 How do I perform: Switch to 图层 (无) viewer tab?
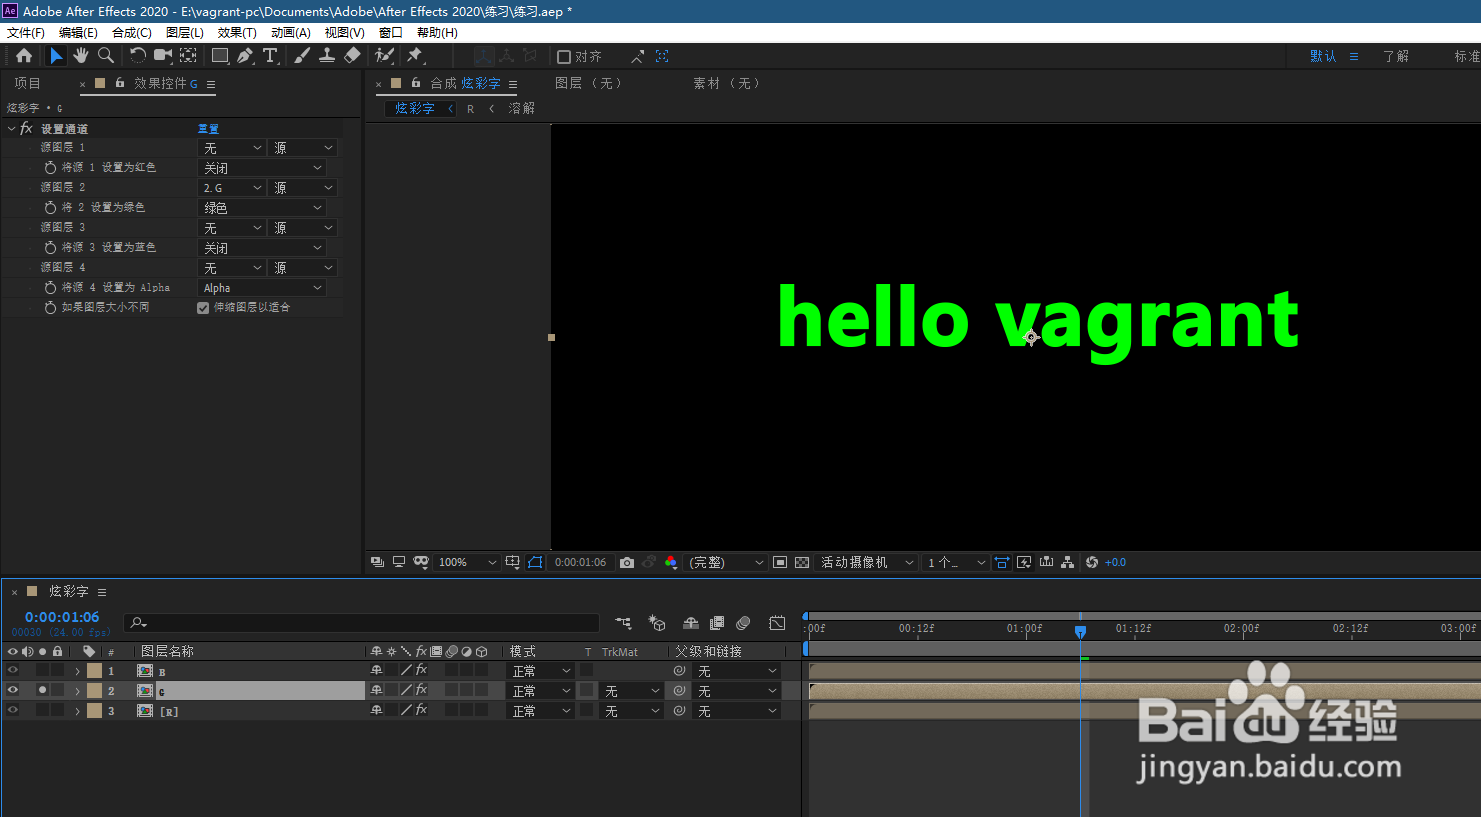click(x=588, y=83)
